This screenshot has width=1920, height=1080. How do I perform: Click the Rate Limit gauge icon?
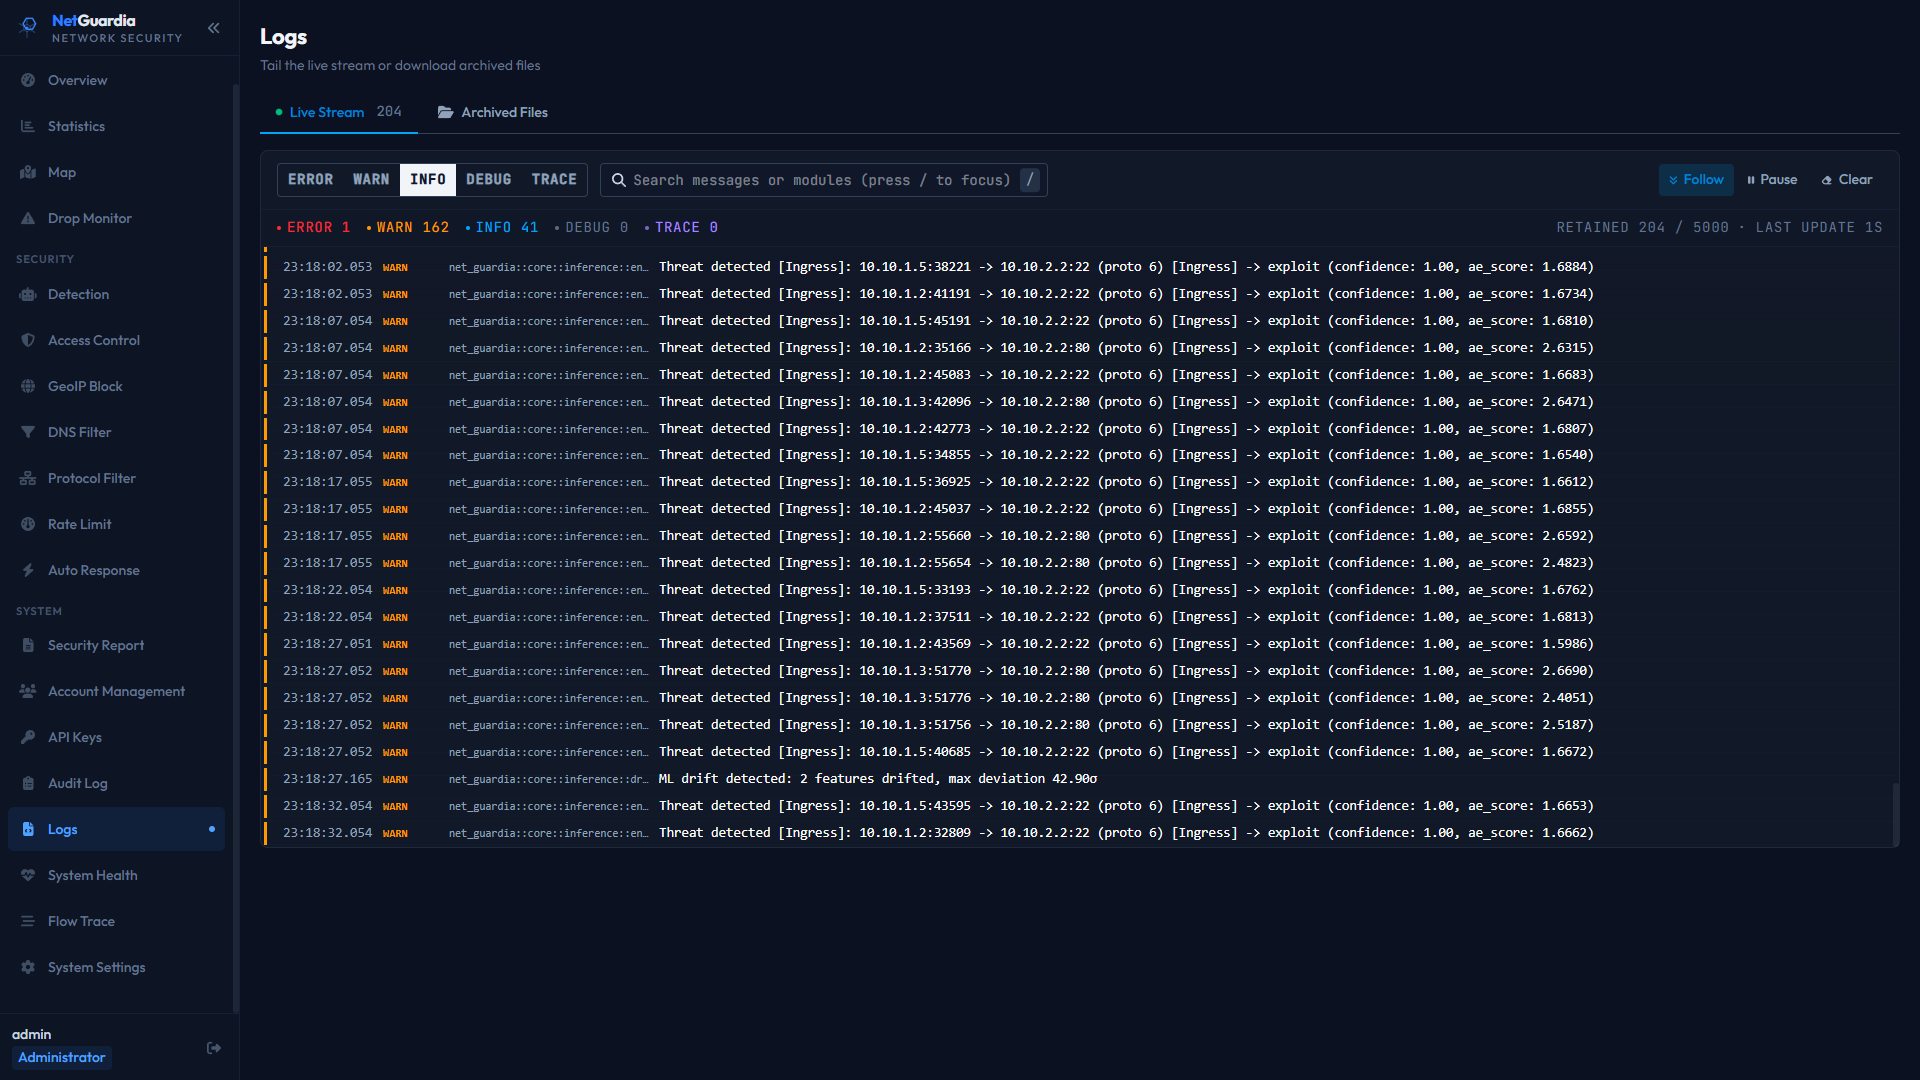pos(28,524)
